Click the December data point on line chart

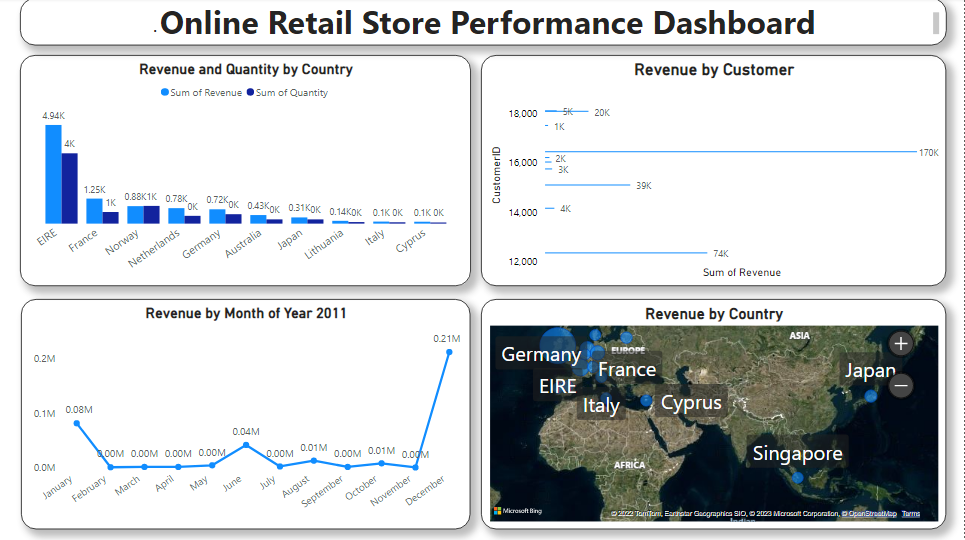tap(449, 352)
